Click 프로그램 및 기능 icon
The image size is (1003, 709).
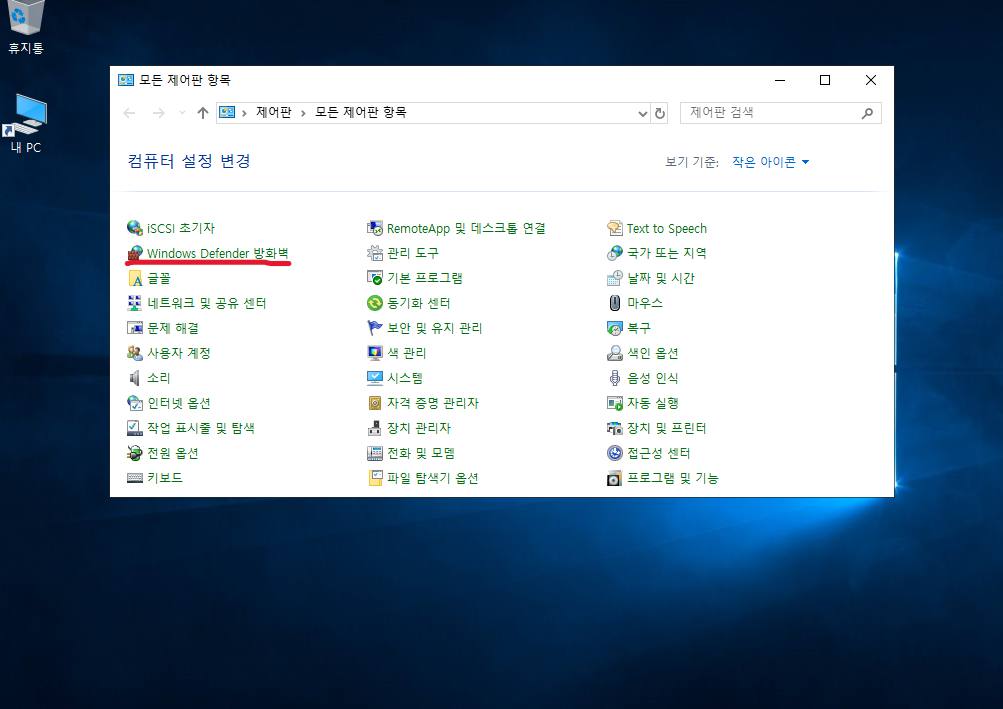pos(614,477)
